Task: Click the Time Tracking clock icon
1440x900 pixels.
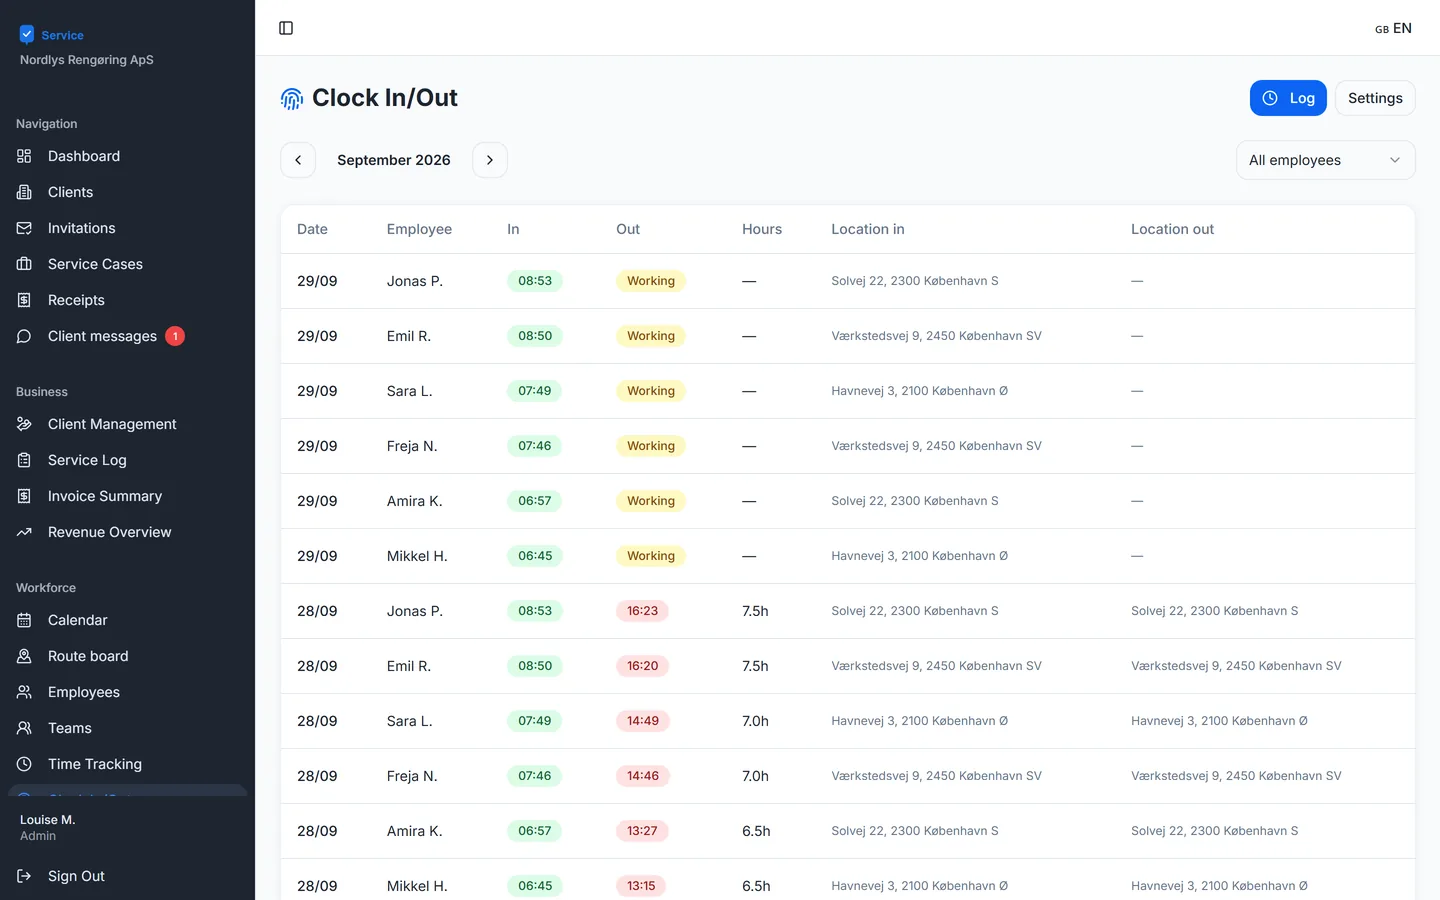Action: (x=24, y=764)
